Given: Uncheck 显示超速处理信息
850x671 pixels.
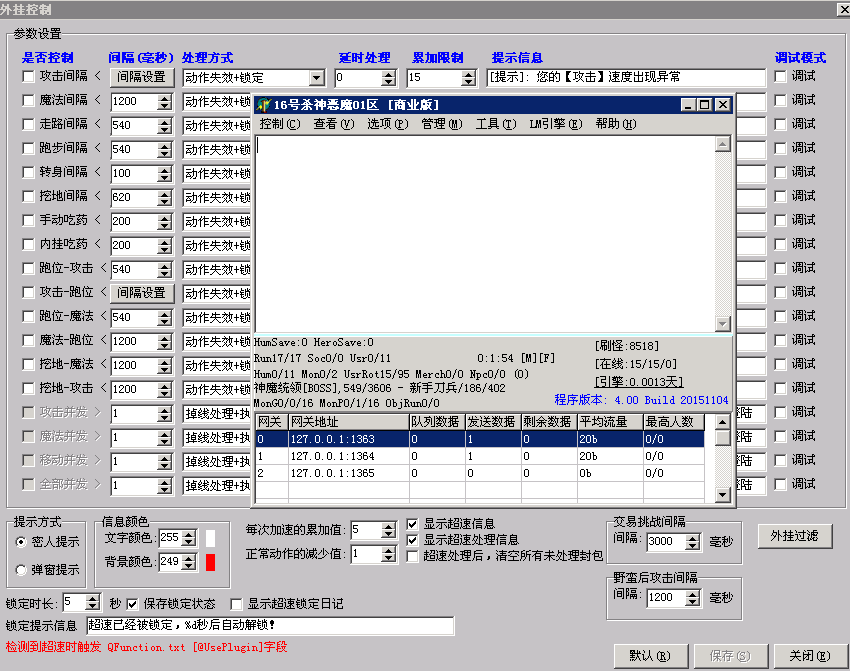Looking at the screenshot, I should click(x=412, y=540).
